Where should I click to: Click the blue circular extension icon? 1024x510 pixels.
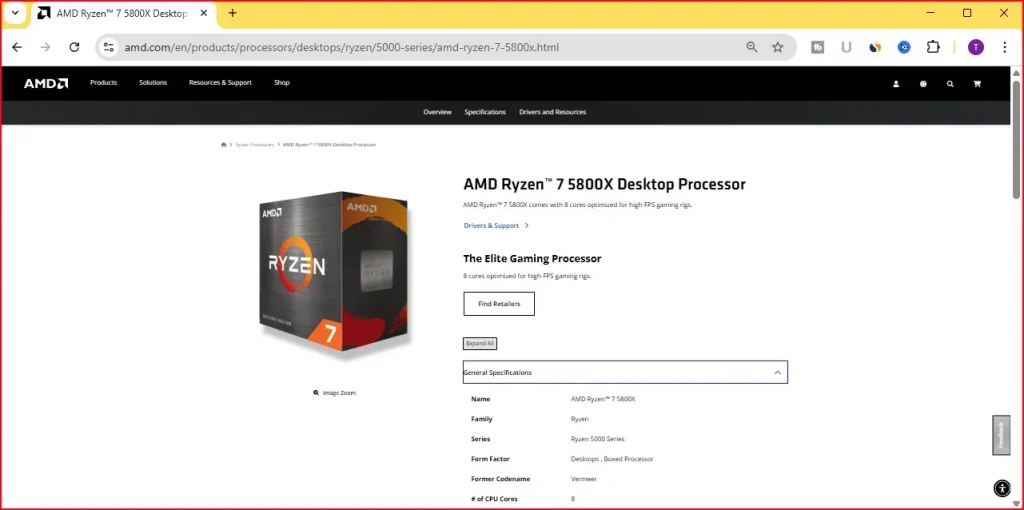coord(904,47)
